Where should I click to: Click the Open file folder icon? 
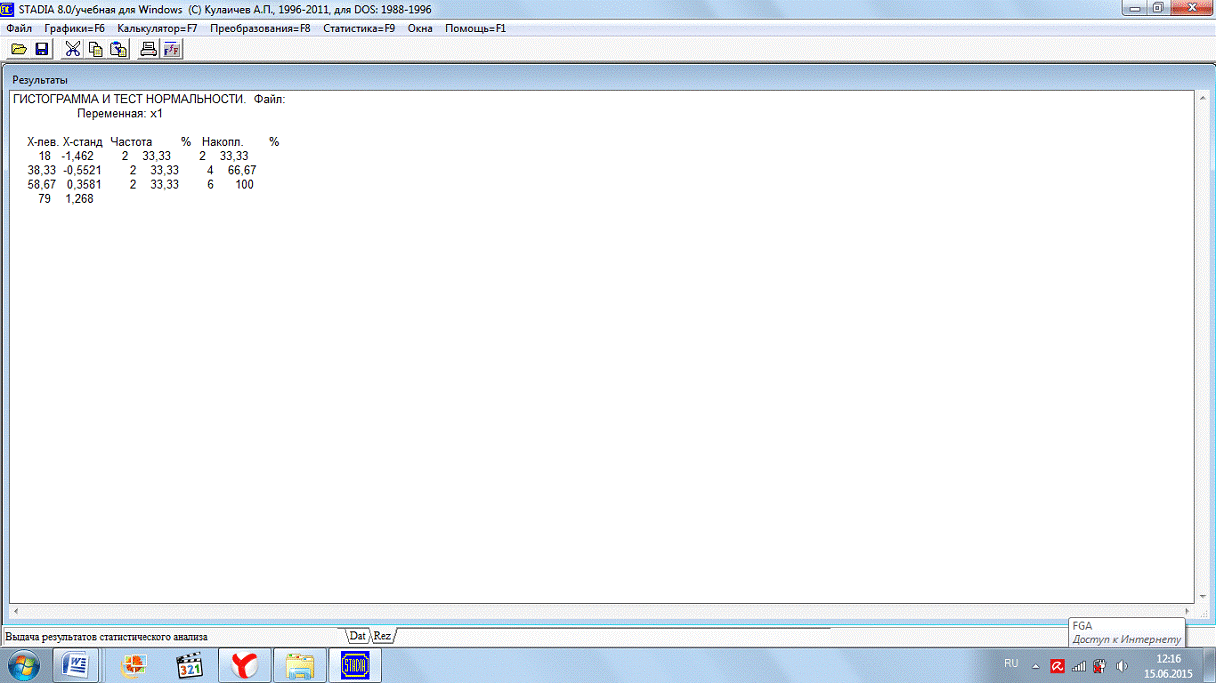point(19,49)
